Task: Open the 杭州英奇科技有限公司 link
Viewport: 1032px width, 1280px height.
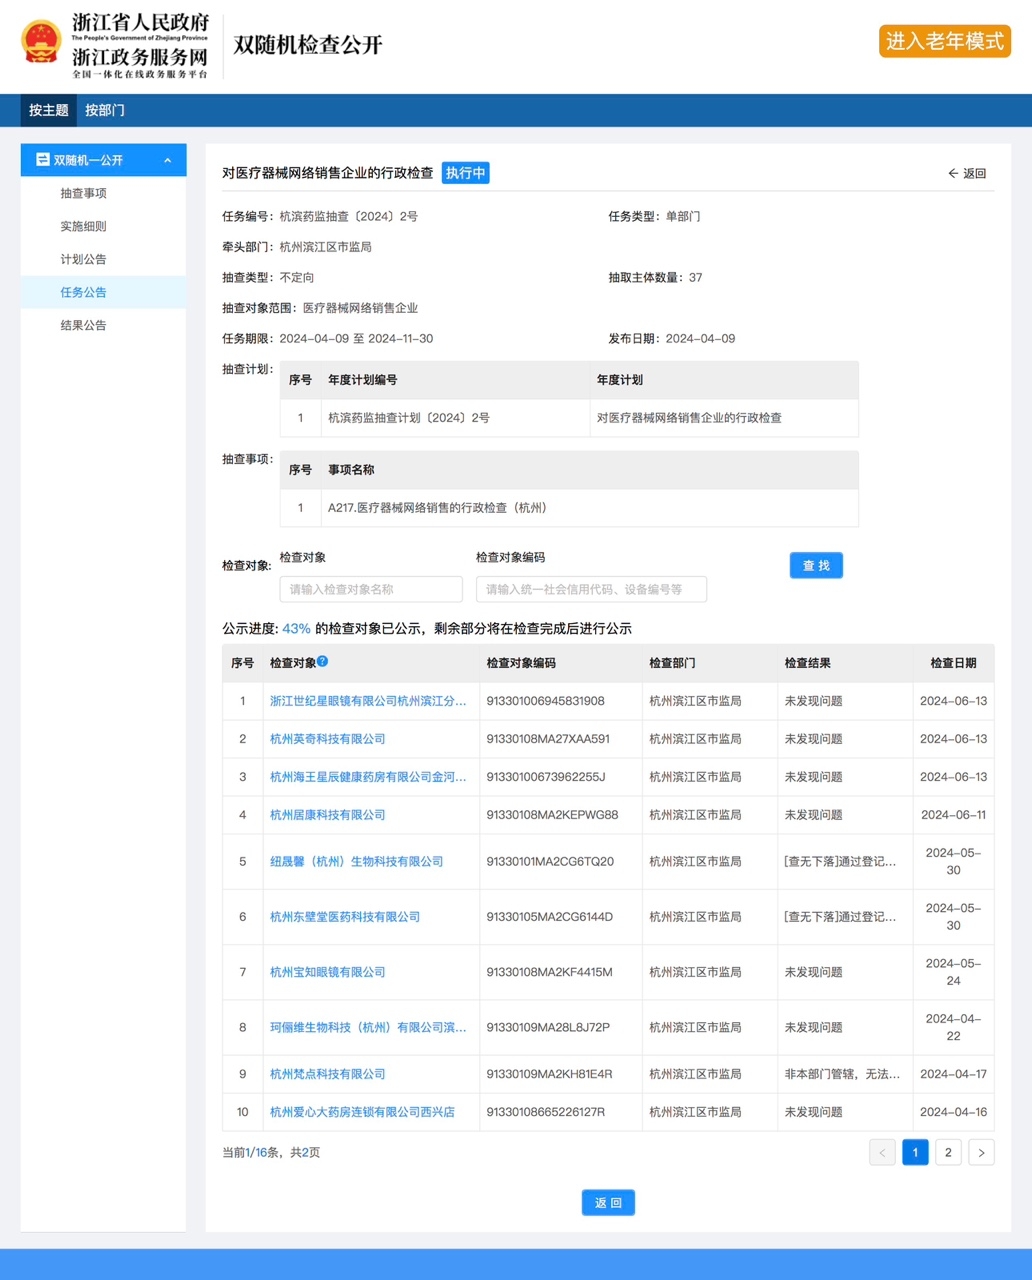Action: click(327, 739)
